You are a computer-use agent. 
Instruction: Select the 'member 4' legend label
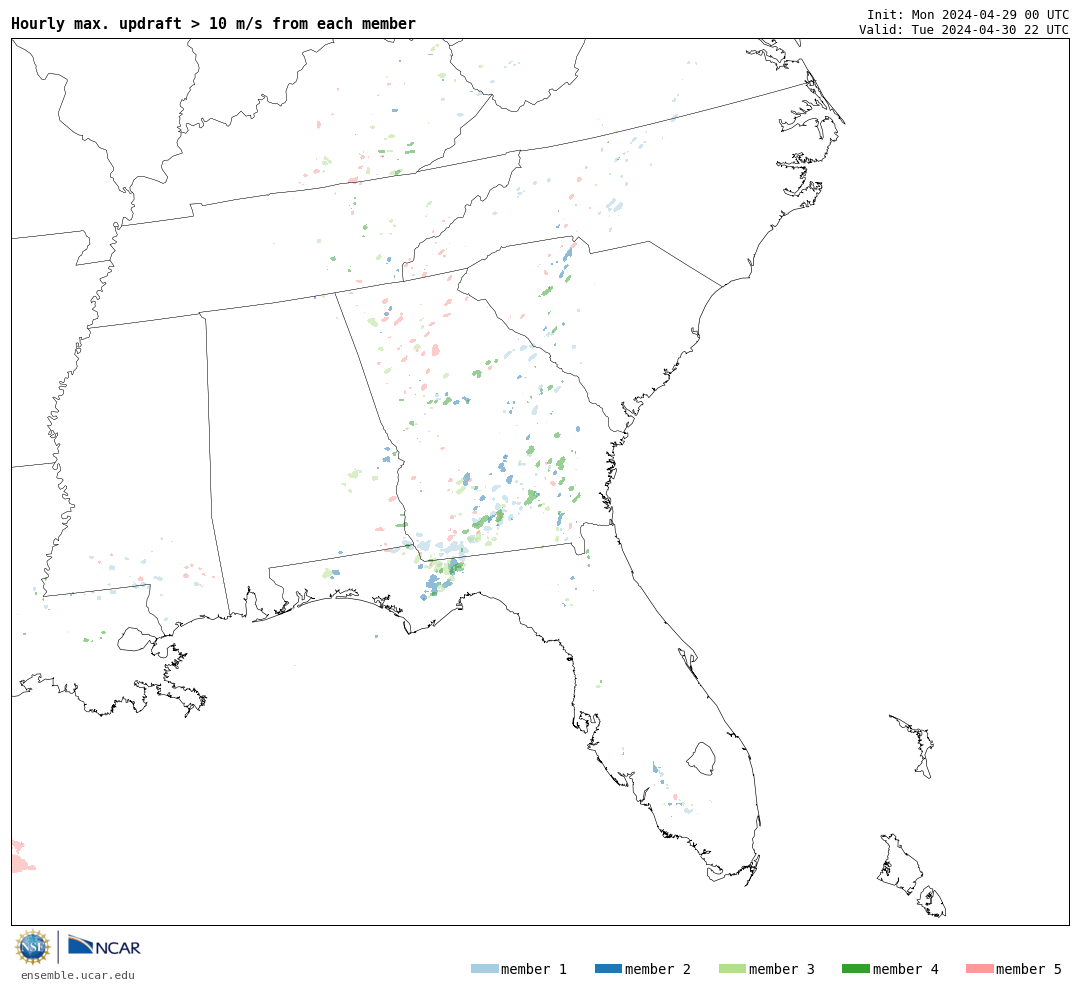click(906, 969)
